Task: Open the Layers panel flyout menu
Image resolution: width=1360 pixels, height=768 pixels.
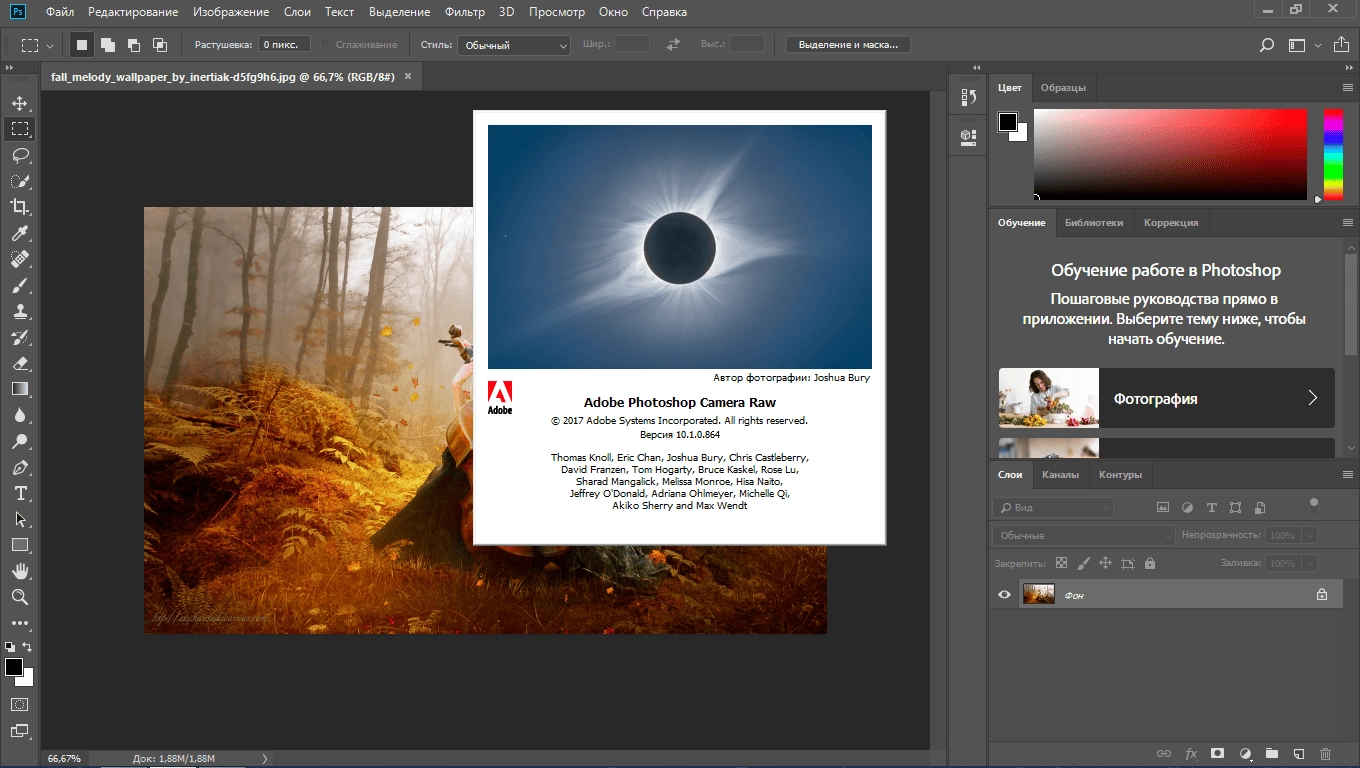Action: pos(1347,475)
